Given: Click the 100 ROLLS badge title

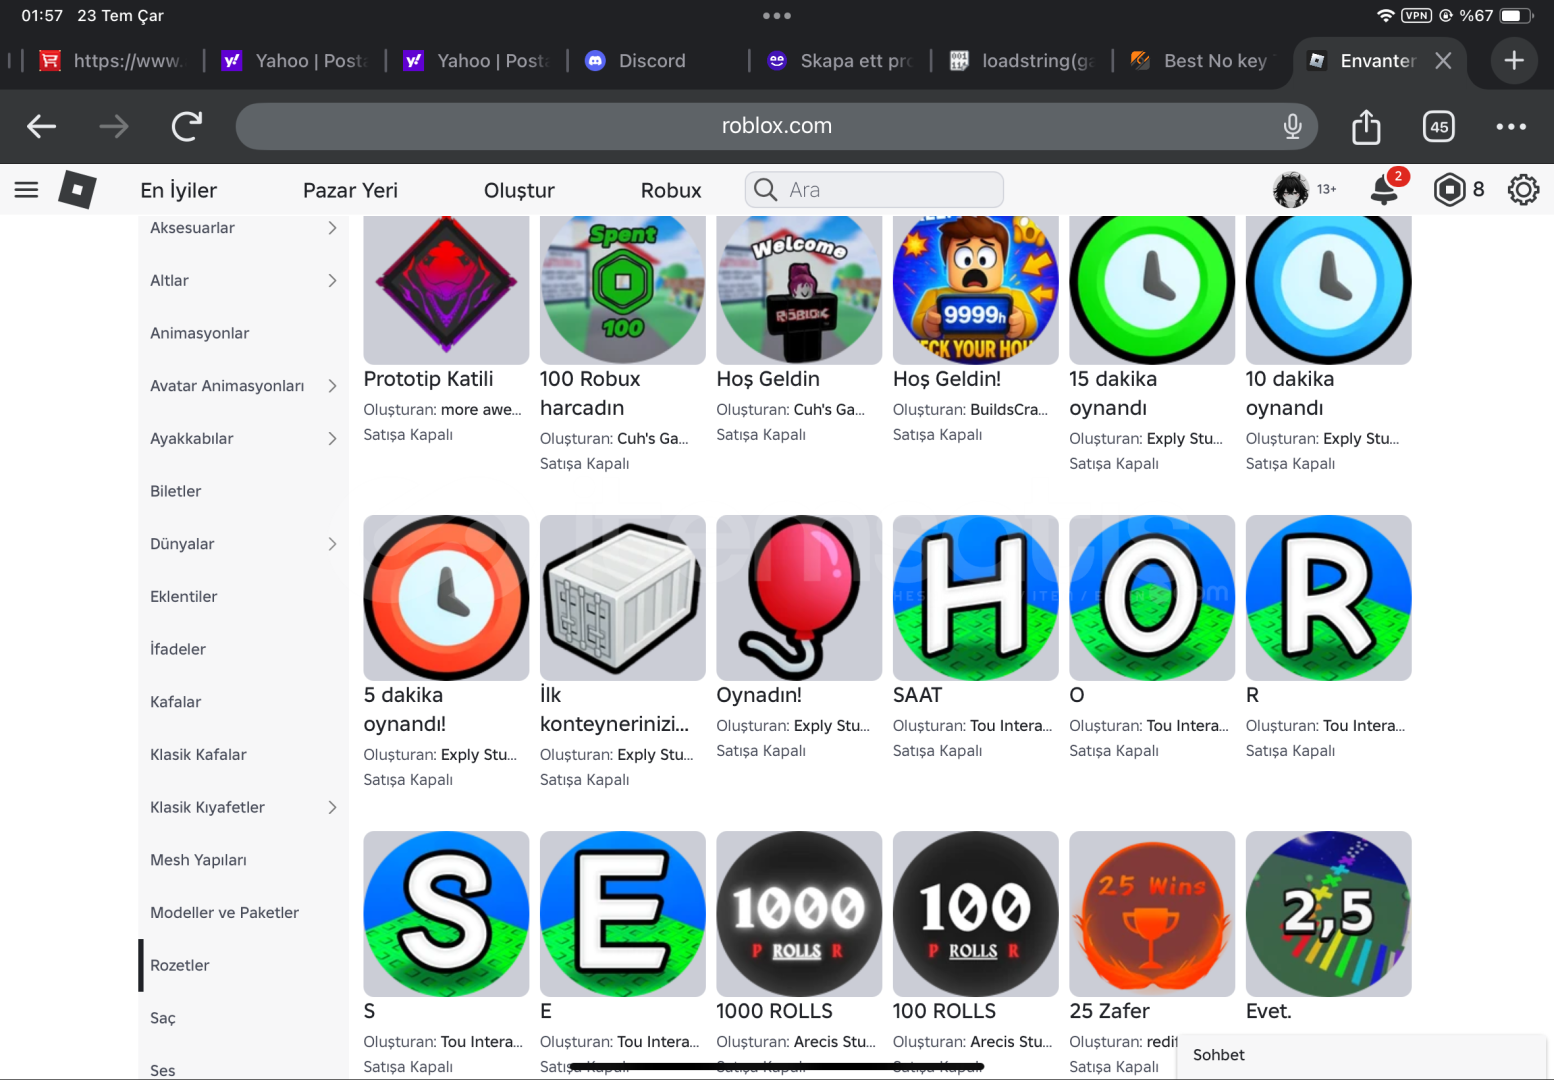Looking at the screenshot, I should click(944, 1011).
